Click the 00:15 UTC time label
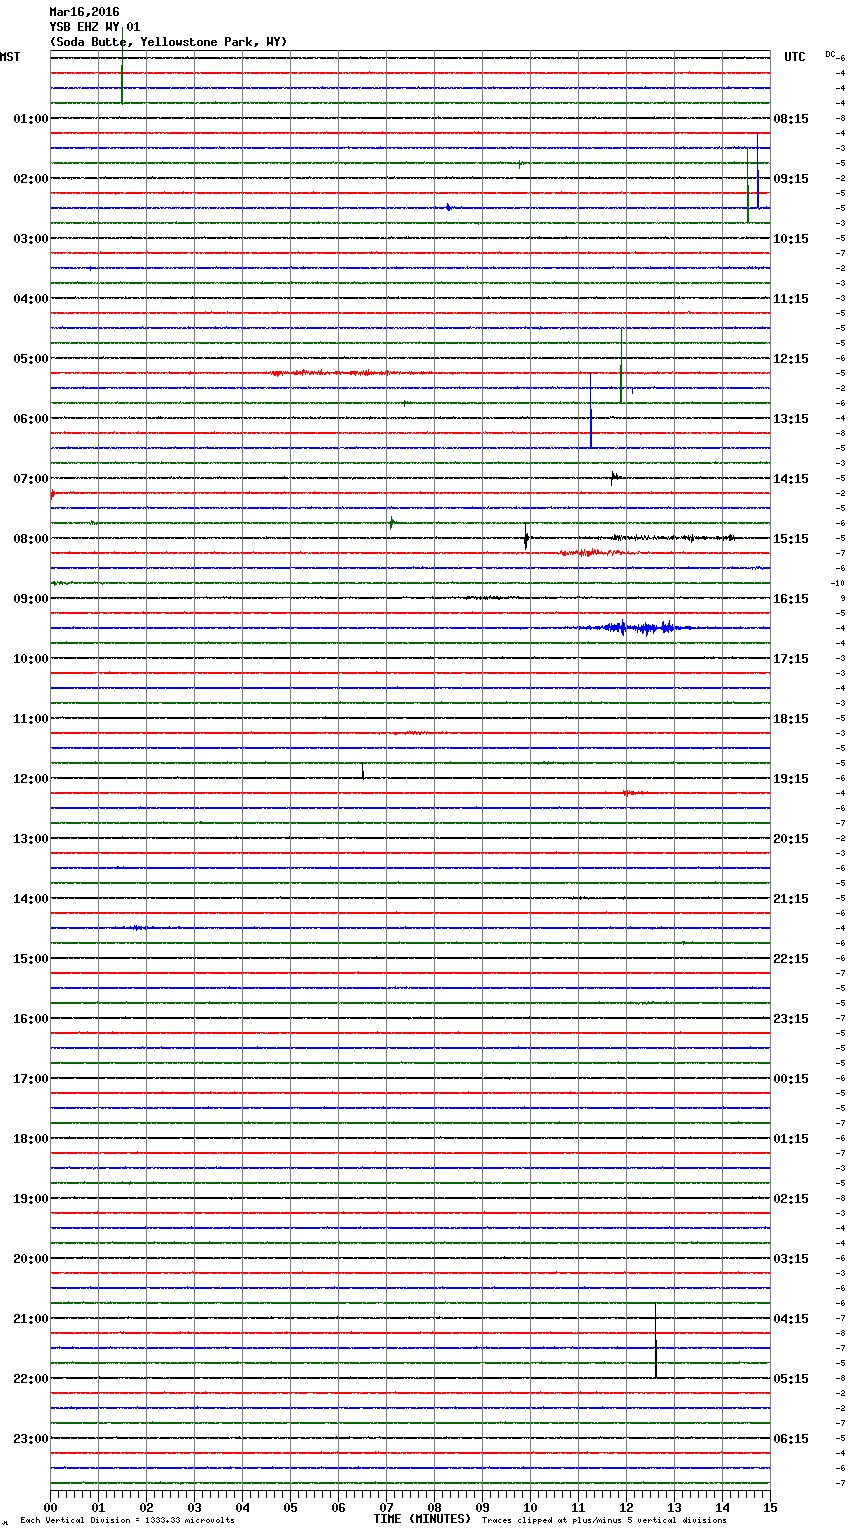The image size is (850, 1534). [791, 1079]
